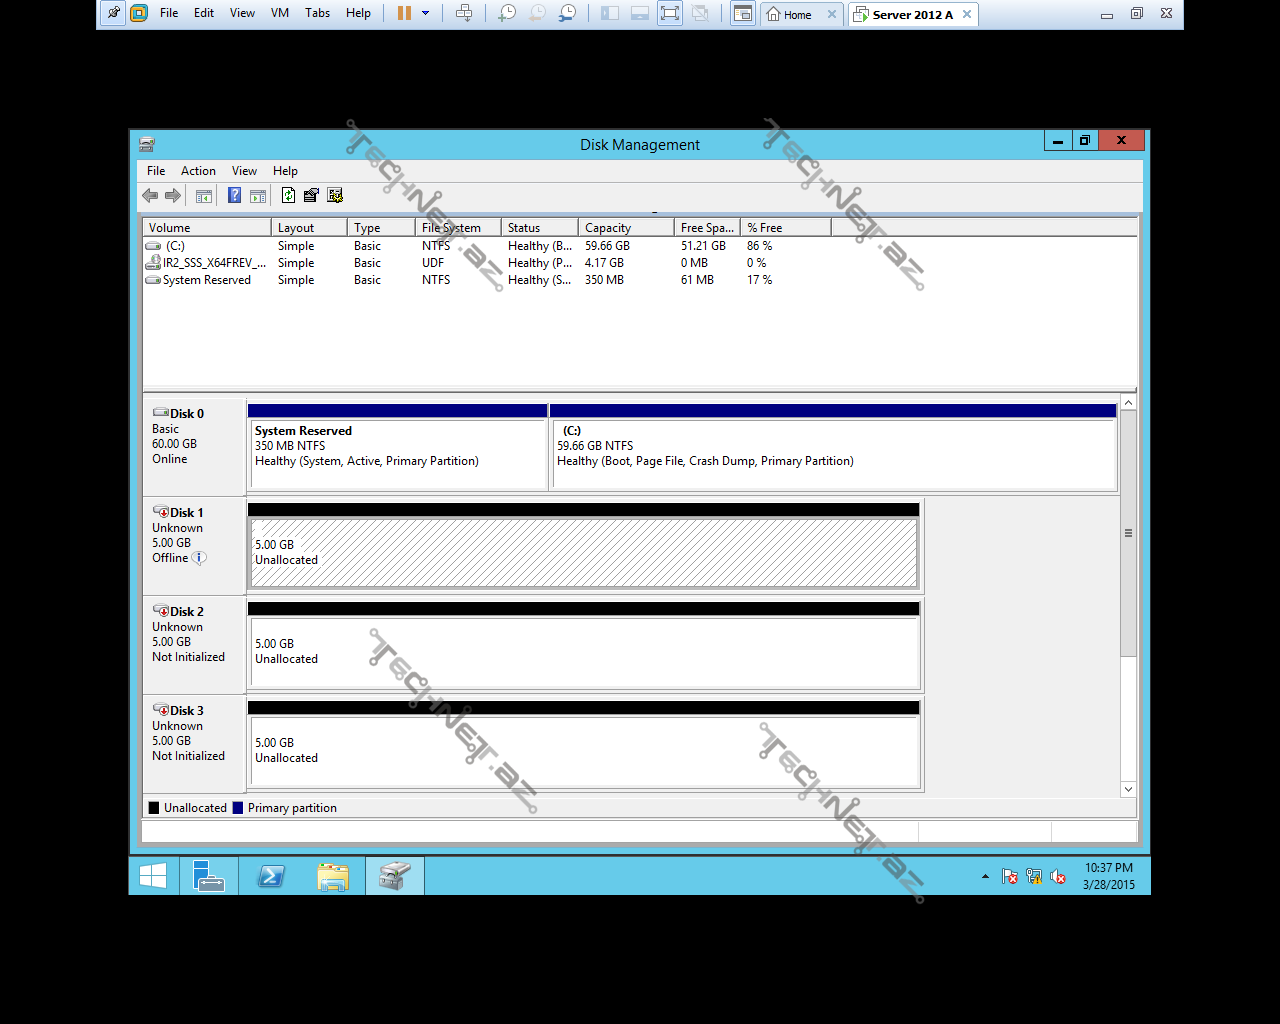1280x1024 pixels.
Task: Click the Windows Start button
Action: pos(153,876)
